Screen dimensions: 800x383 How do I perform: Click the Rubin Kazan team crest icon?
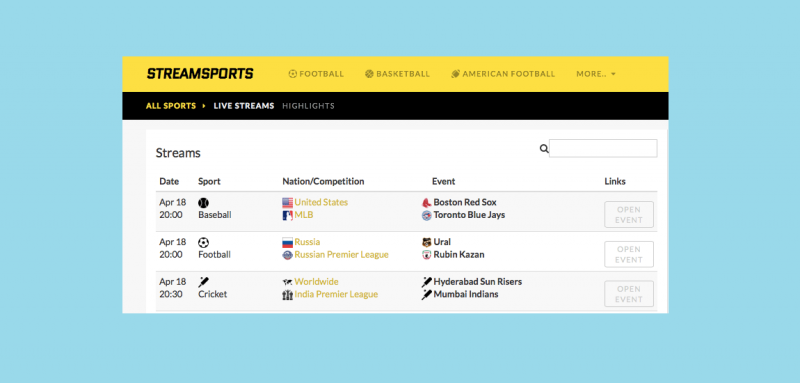pyautogui.click(x=427, y=255)
